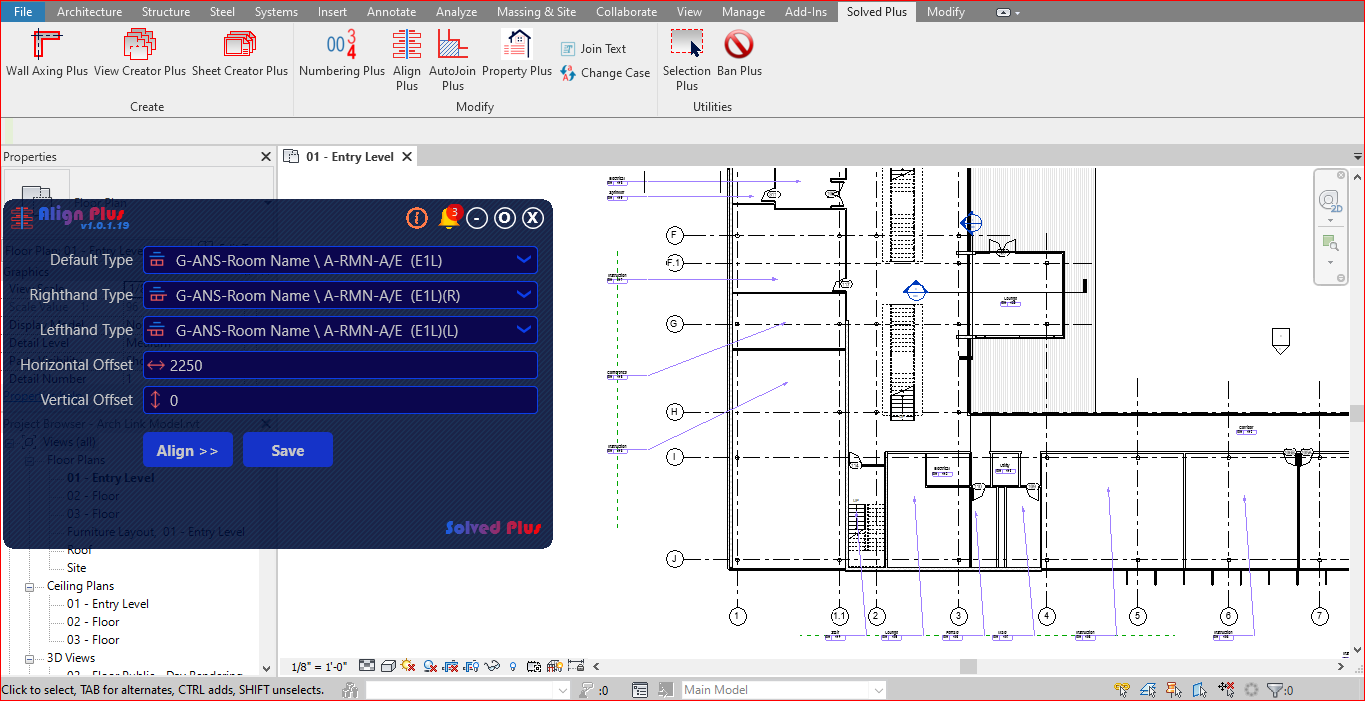1365x701 pixels.
Task: Start the Numbering Plus tool
Action: [x=341, y=53]
